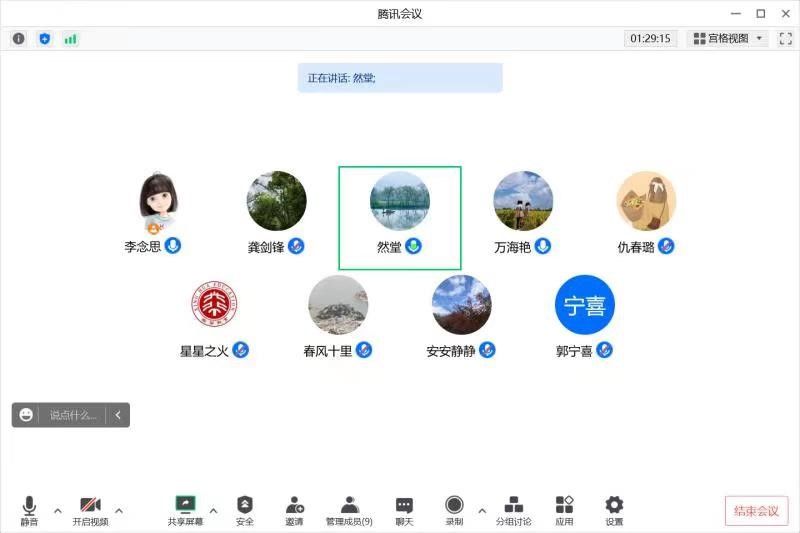Image resolution: width=800 pixels, height=533 pixels.
Task: Open 管理成员(9) member list
Action: coord(349,510)
